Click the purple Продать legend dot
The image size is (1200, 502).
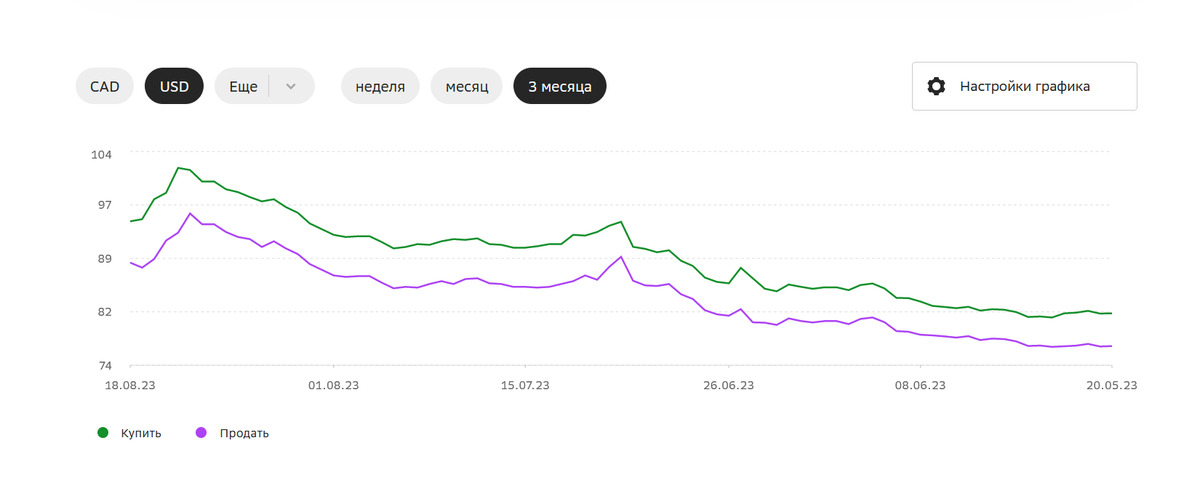201,433
